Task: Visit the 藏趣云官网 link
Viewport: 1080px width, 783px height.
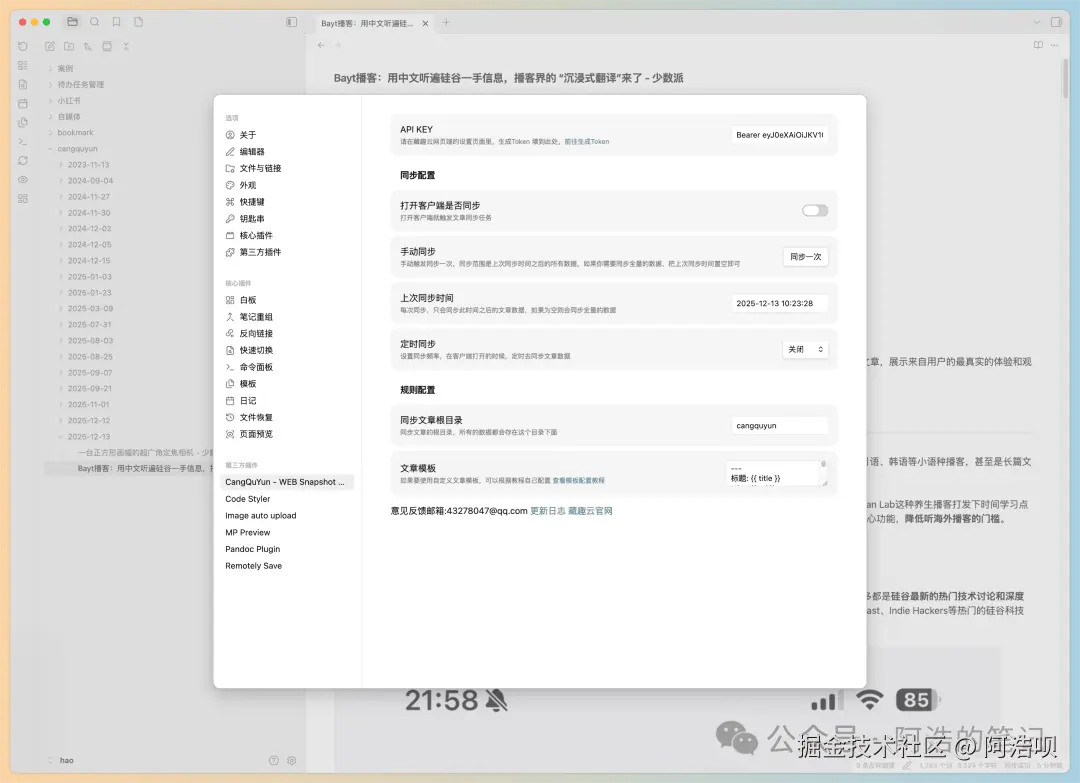Action: [x=590, y=511]
